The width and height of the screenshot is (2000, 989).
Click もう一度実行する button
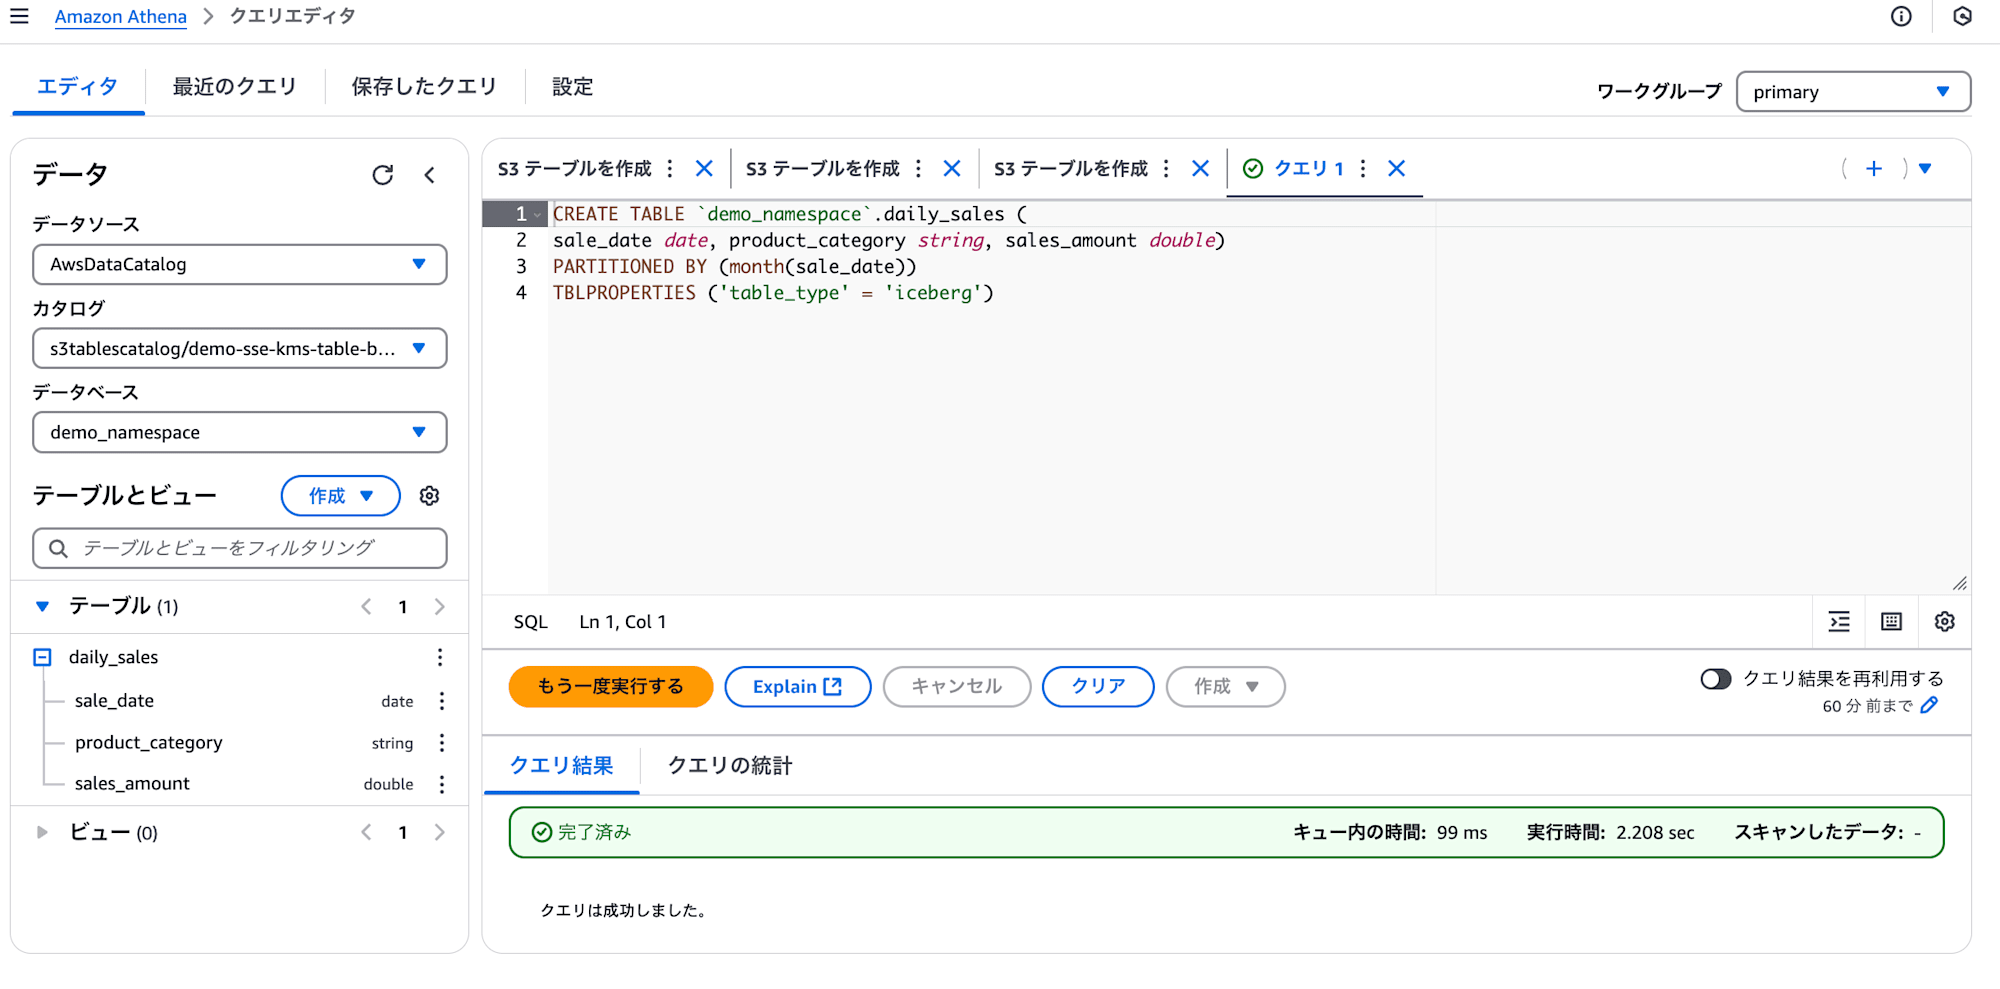click(x=611, y=687)
